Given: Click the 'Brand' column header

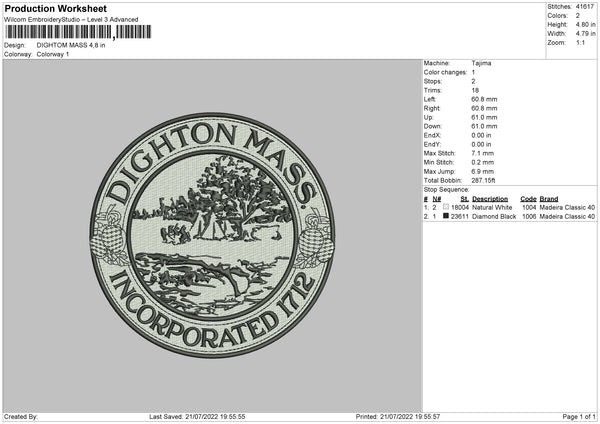Looking at the screenshot, I should 549,199.
